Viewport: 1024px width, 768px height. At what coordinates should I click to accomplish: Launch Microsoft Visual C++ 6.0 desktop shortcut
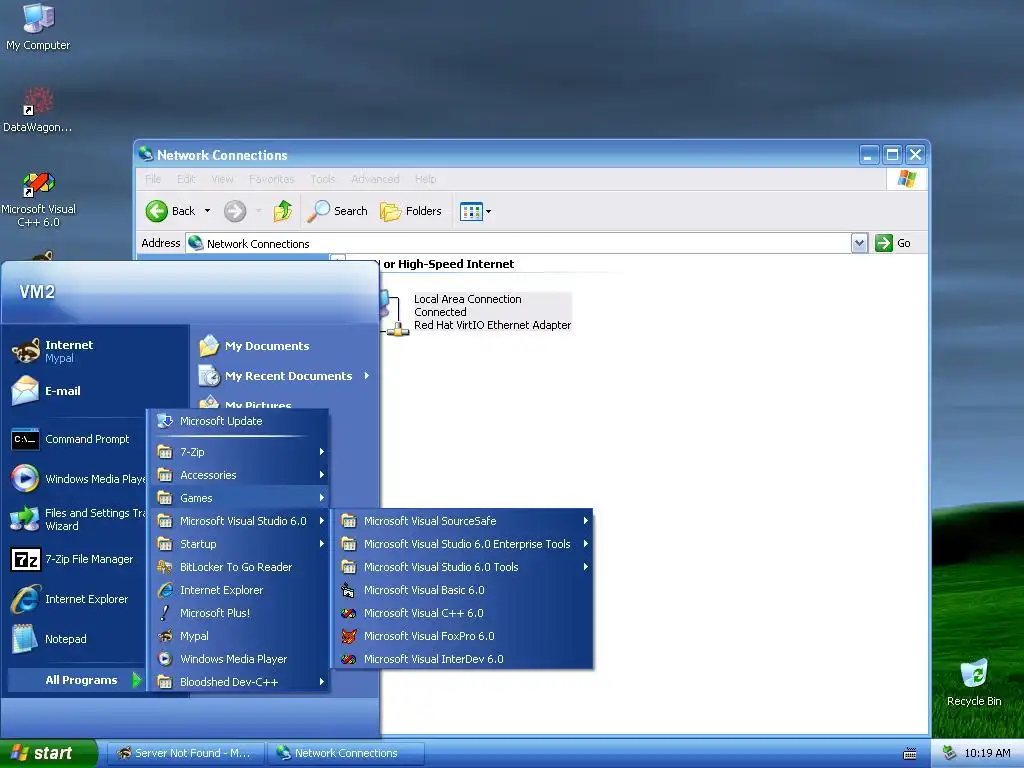click(38, 199)
